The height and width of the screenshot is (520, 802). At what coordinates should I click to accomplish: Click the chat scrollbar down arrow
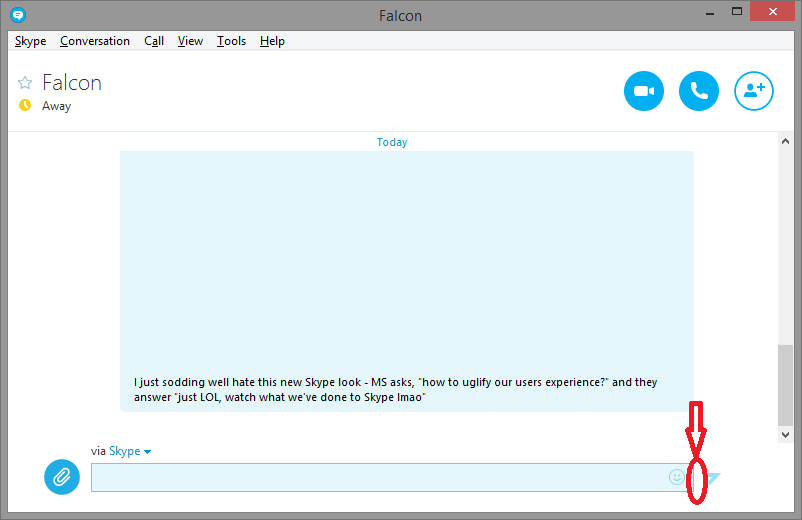(785, 435)
